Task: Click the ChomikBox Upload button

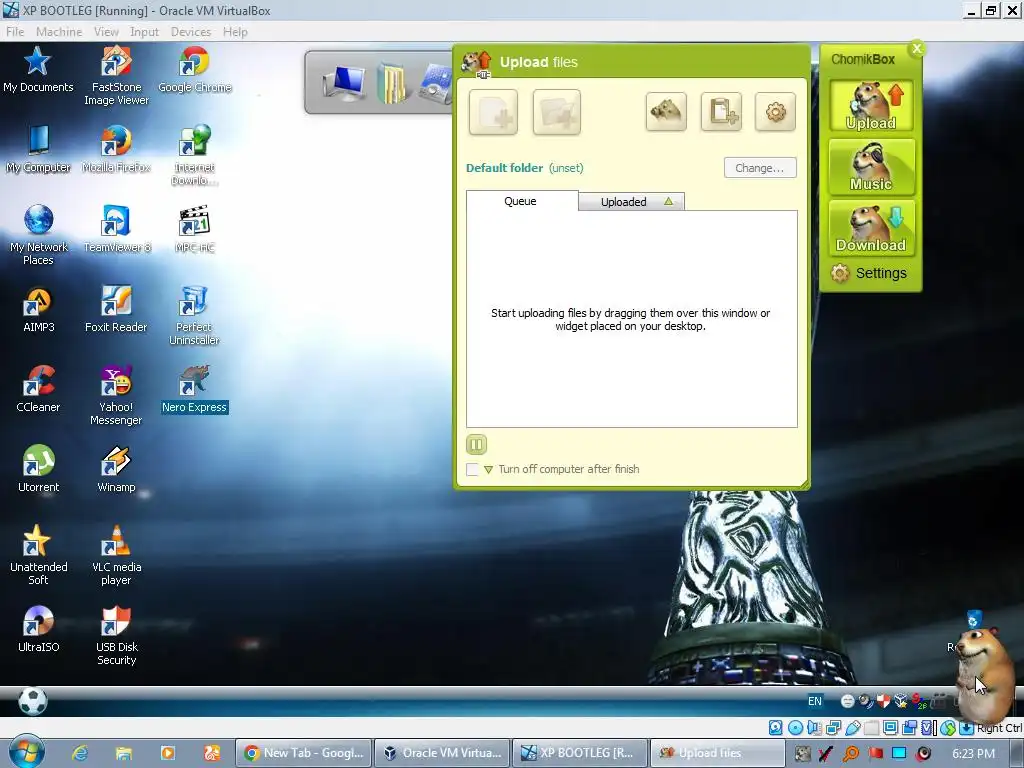Action: coord(871,106)
